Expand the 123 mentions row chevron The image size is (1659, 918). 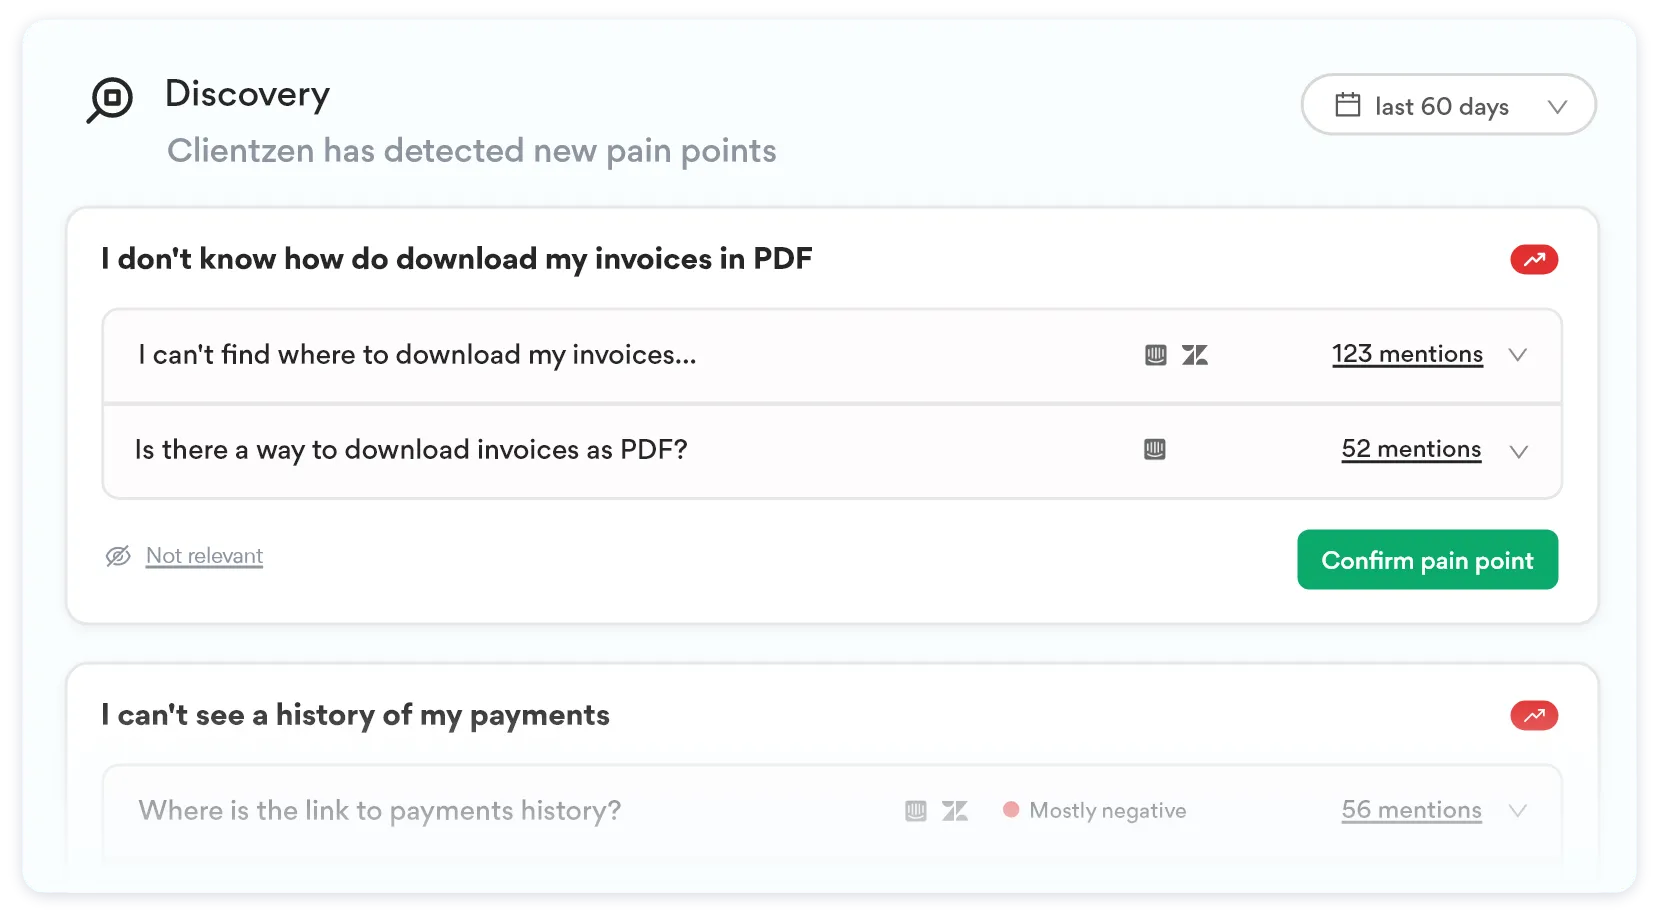click(1517, 355)
